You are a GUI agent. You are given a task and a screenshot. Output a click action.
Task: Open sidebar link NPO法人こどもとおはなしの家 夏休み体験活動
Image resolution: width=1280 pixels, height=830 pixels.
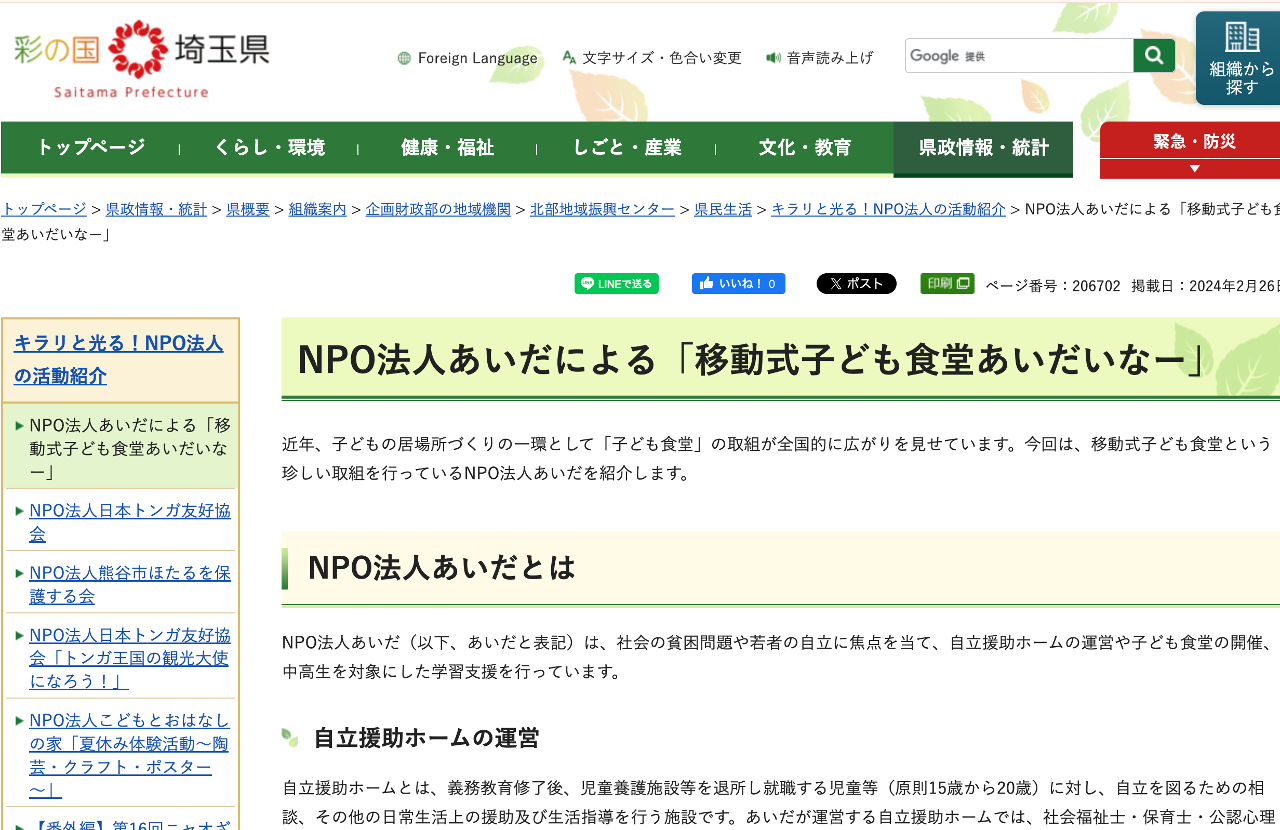tap(130, 755)
